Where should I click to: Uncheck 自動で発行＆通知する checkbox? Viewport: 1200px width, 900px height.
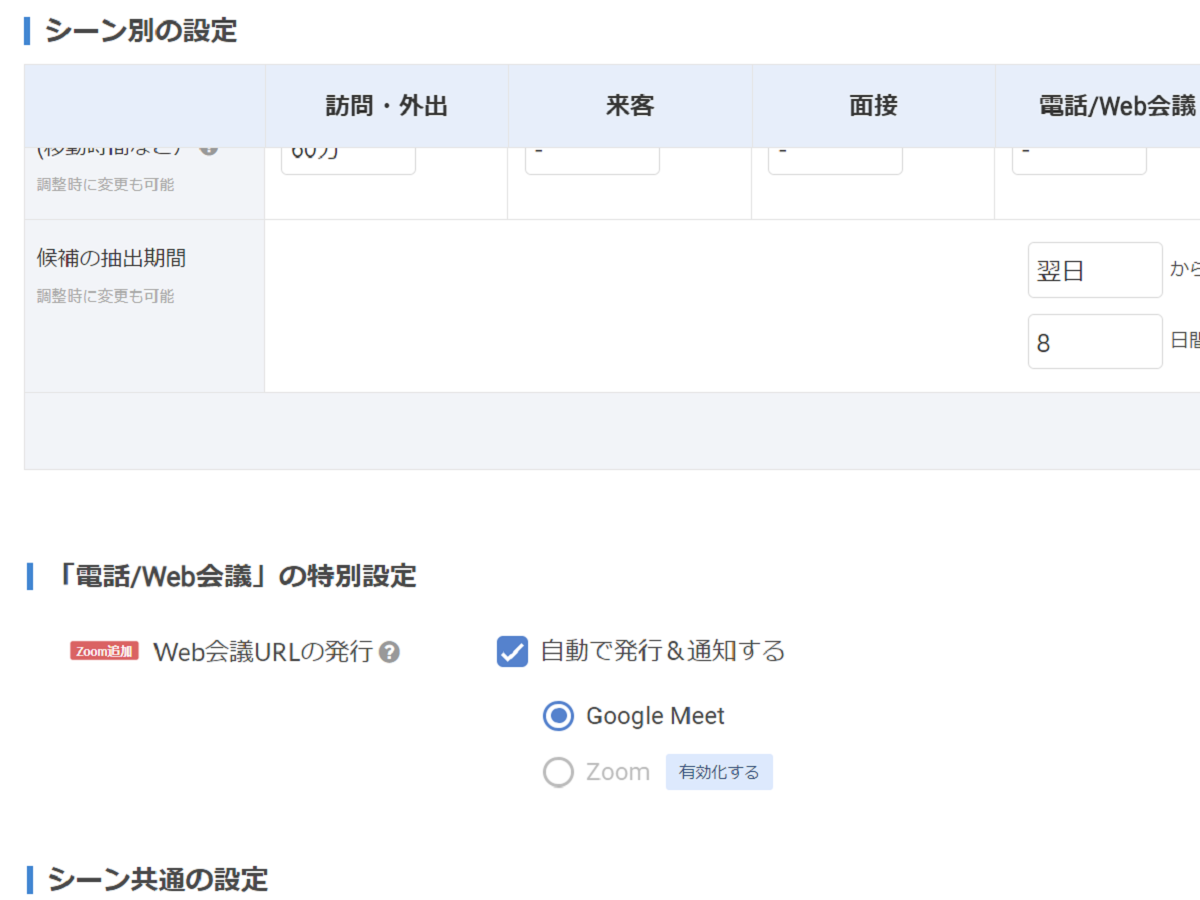[512, 652]
